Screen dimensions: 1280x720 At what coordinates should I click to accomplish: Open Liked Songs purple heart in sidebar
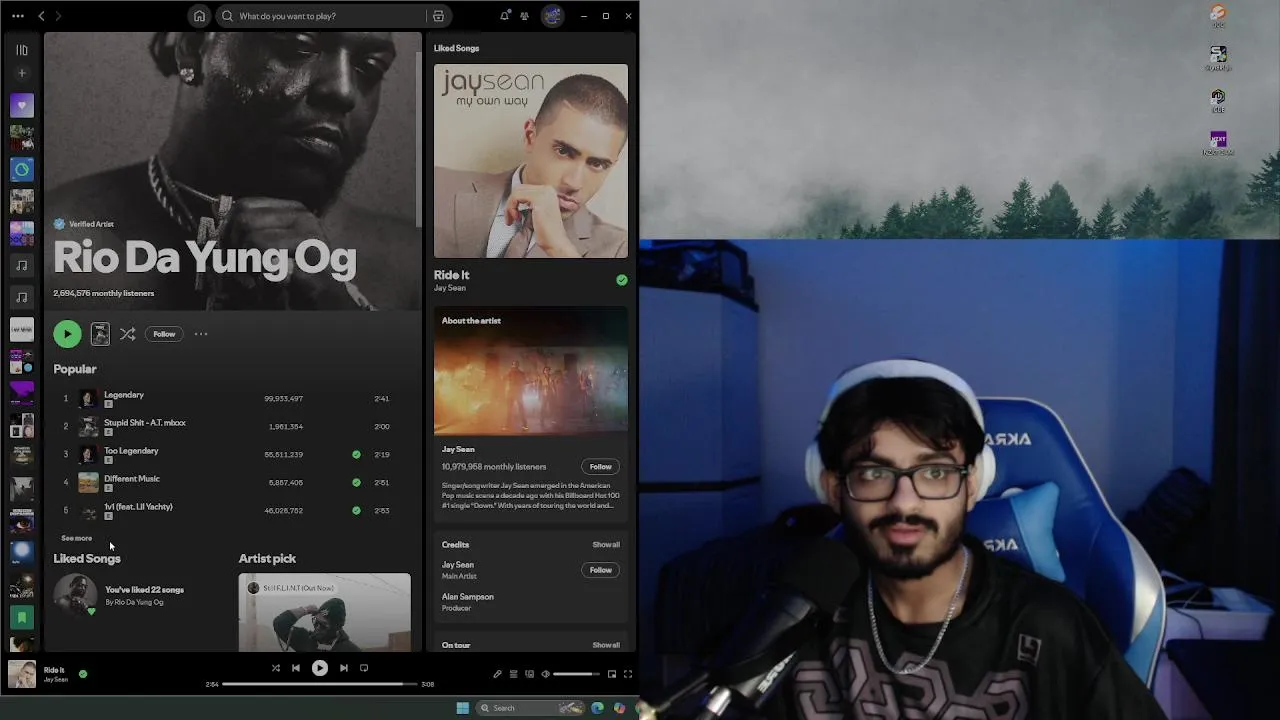[x=21, y=105]
